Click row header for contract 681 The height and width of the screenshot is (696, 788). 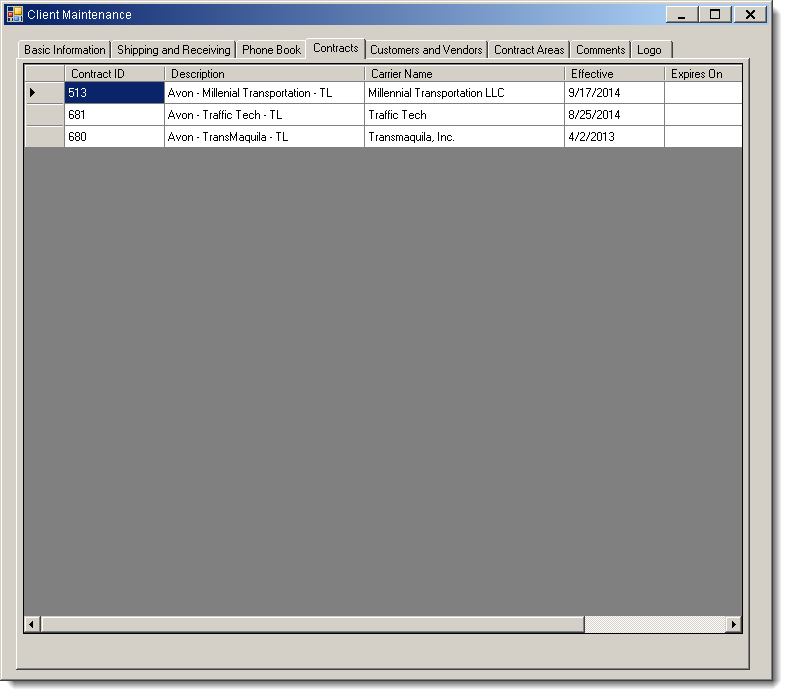[44, 115]
